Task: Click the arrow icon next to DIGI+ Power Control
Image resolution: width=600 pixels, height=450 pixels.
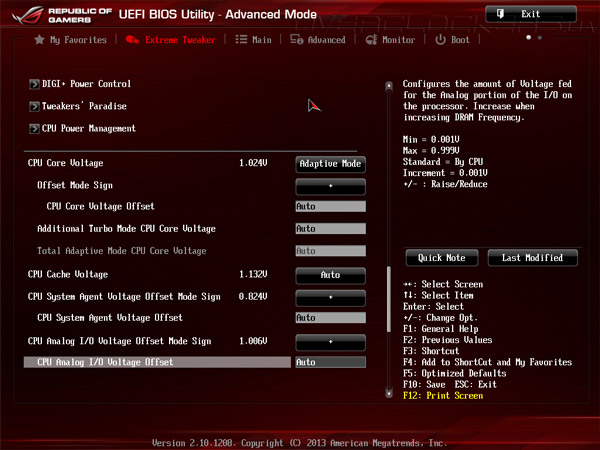Action: [x=34, y=84]
